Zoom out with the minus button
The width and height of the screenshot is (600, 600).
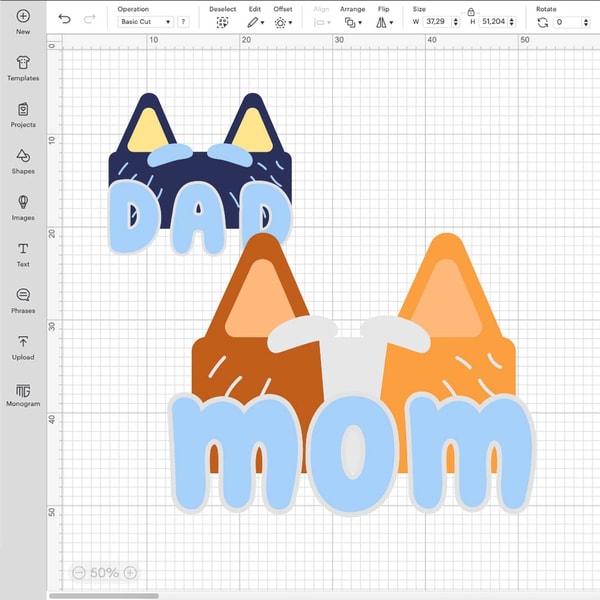[79, 572]
